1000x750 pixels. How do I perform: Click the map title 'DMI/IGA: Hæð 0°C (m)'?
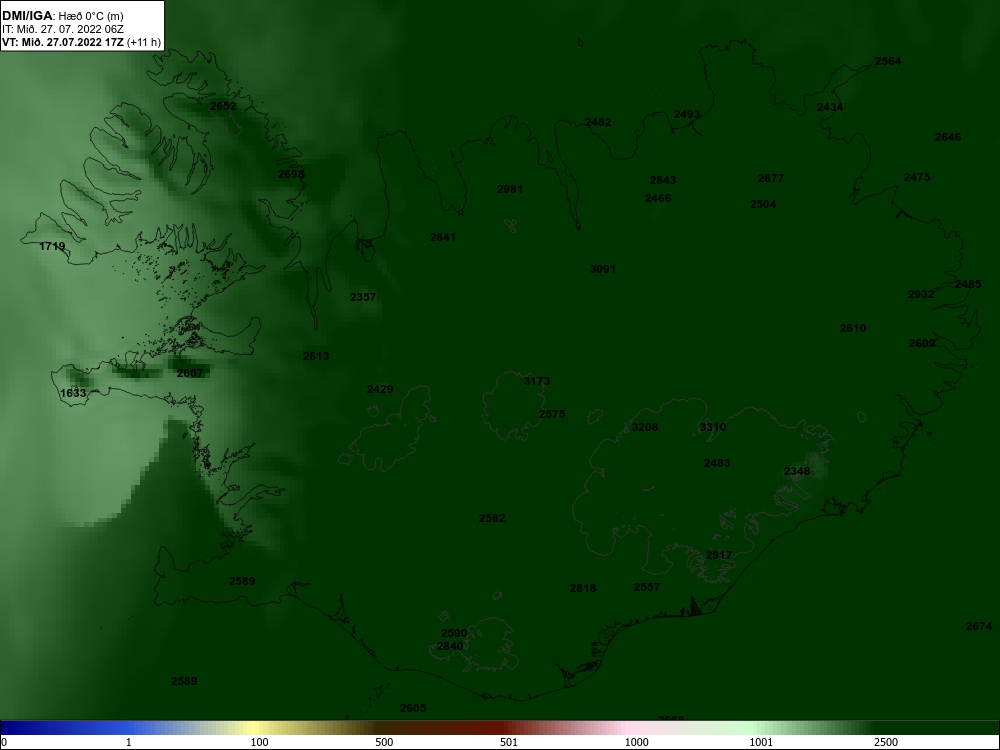coord(63,16)
